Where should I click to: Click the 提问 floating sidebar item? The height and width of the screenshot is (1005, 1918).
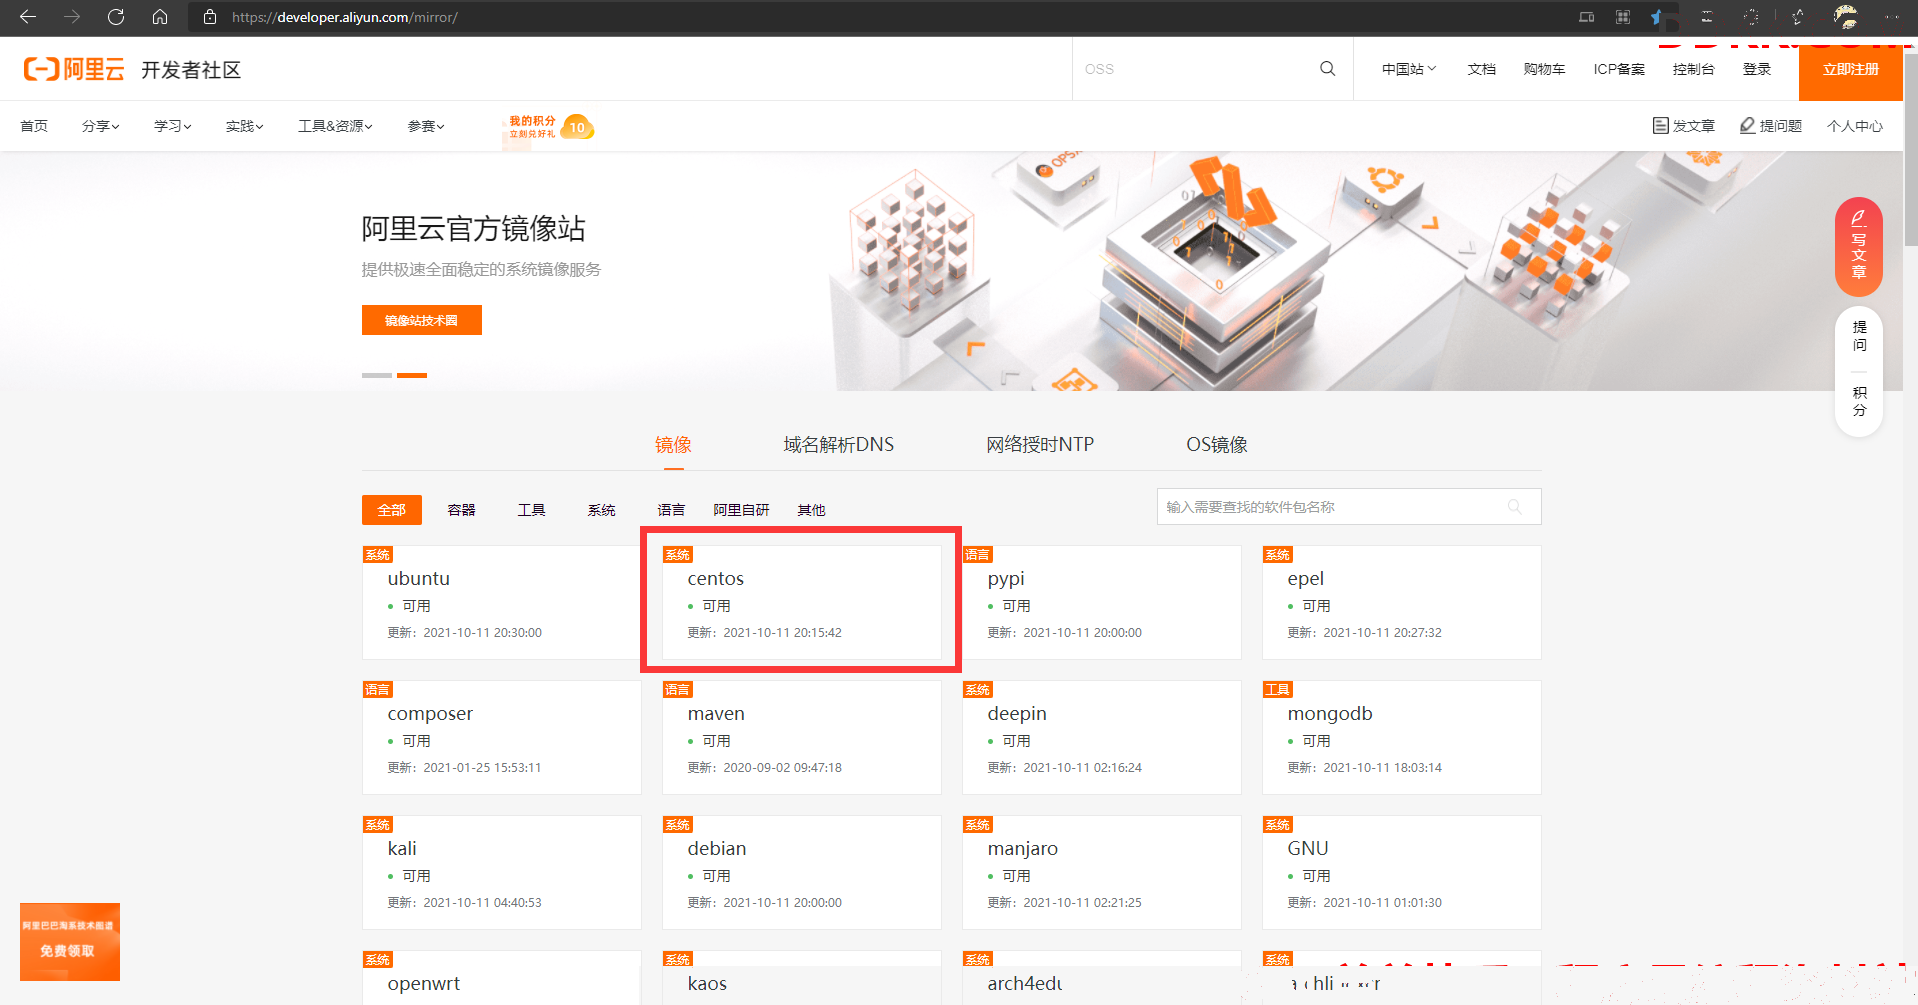[x=1859, y=335]
